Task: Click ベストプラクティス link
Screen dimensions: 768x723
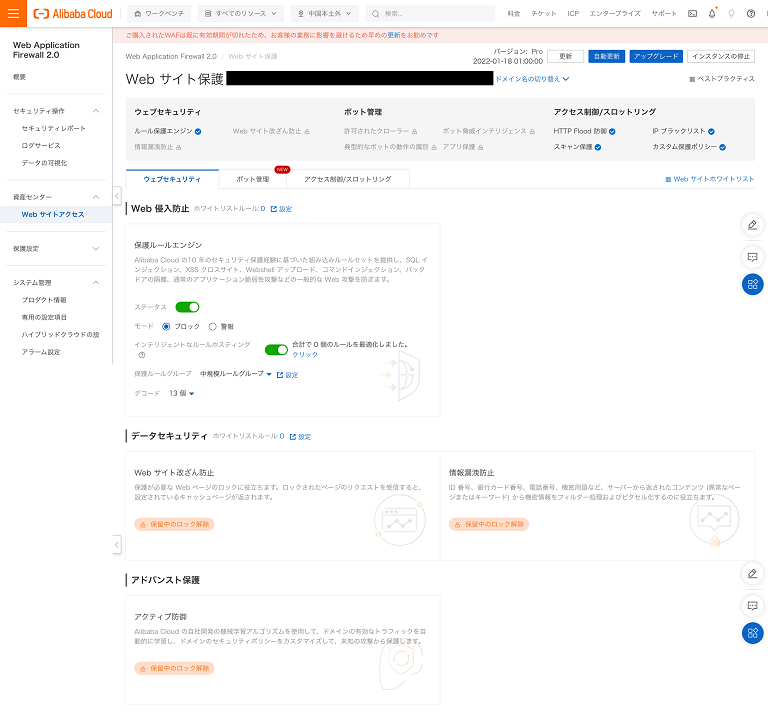Action: click(x=722, y=79)
